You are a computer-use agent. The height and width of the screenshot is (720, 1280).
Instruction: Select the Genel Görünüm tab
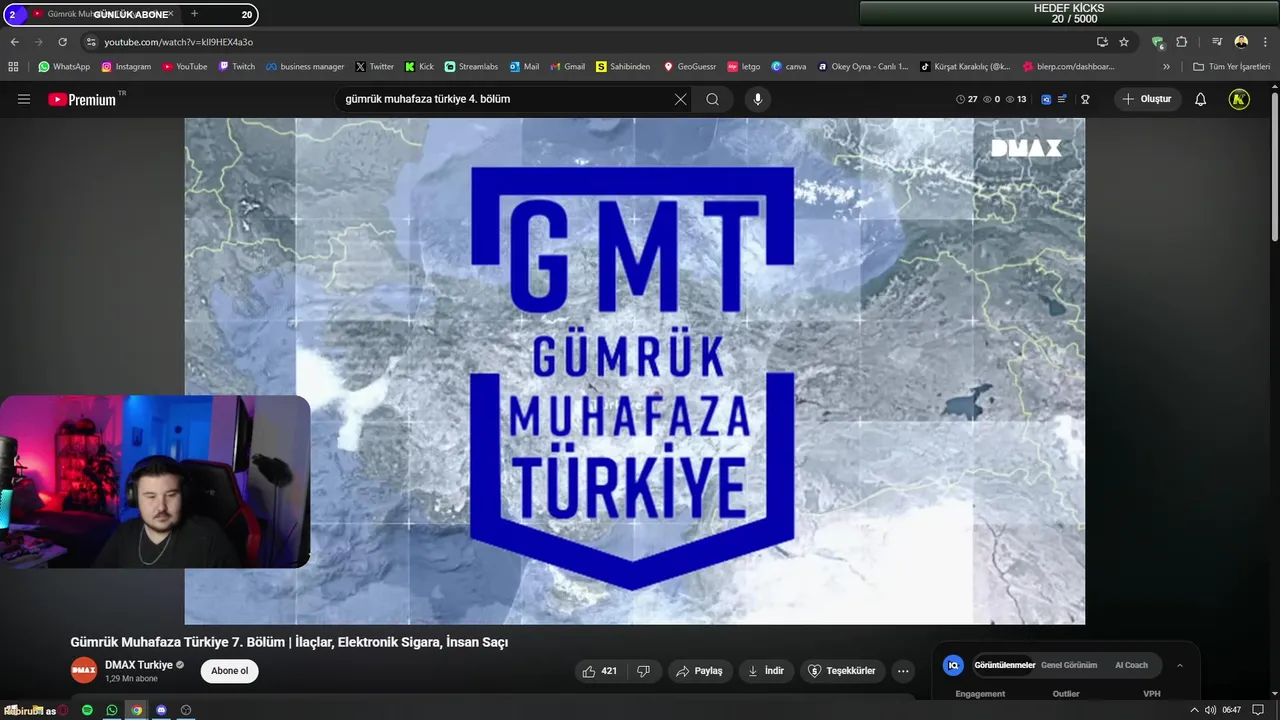click(1069, 665)
